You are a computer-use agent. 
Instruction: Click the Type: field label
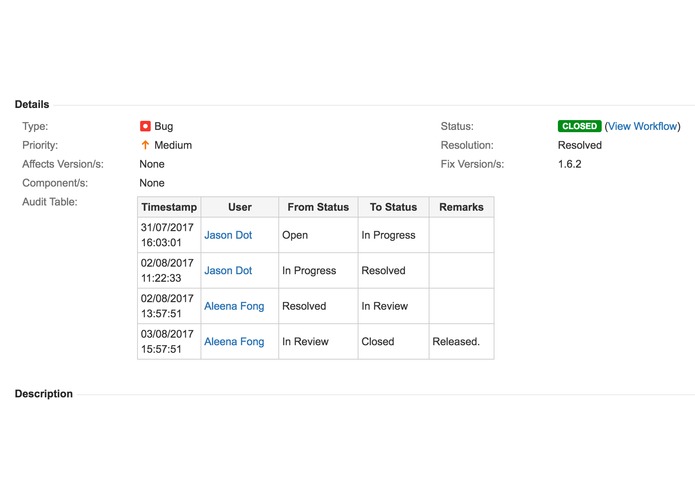point(35,127)
